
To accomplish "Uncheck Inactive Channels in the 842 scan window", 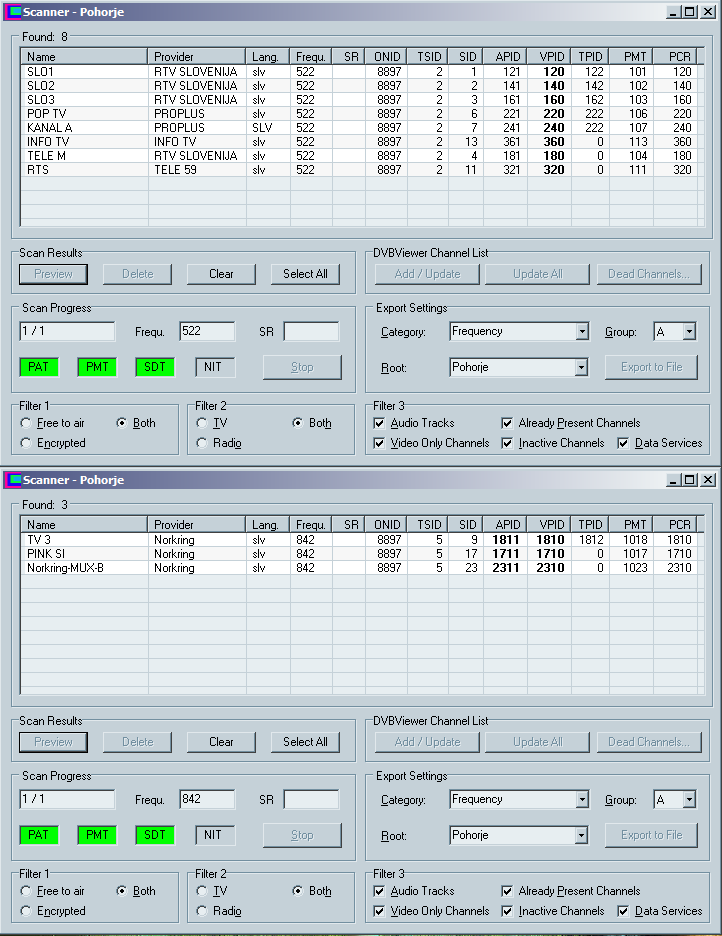I will [507, 911].
